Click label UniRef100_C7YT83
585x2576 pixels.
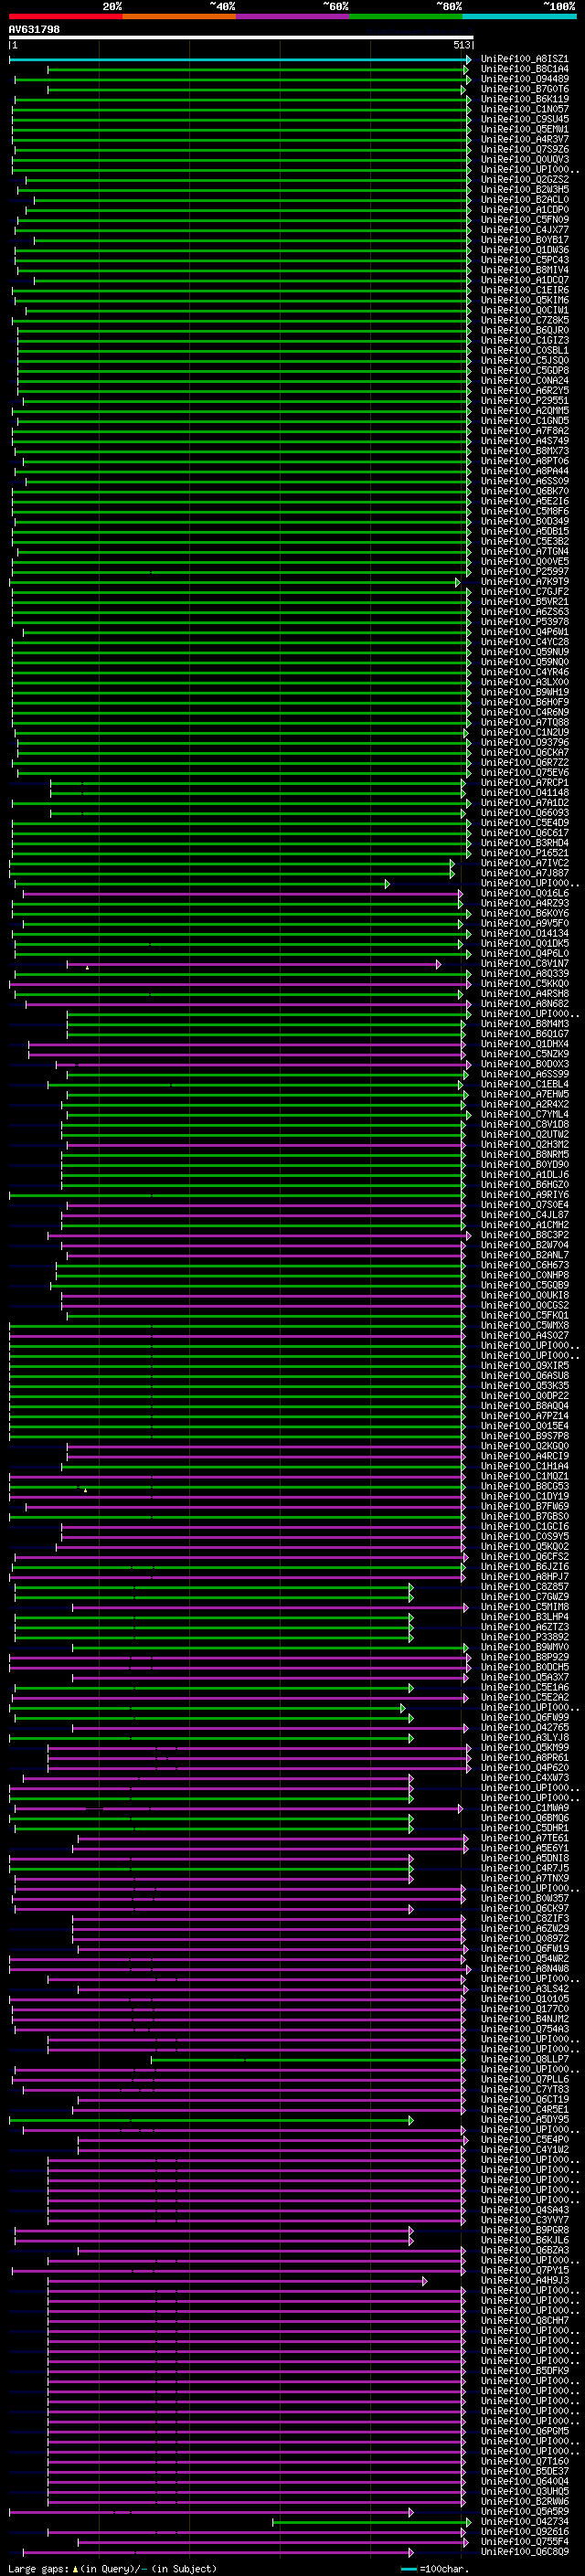pos(524,2090)
